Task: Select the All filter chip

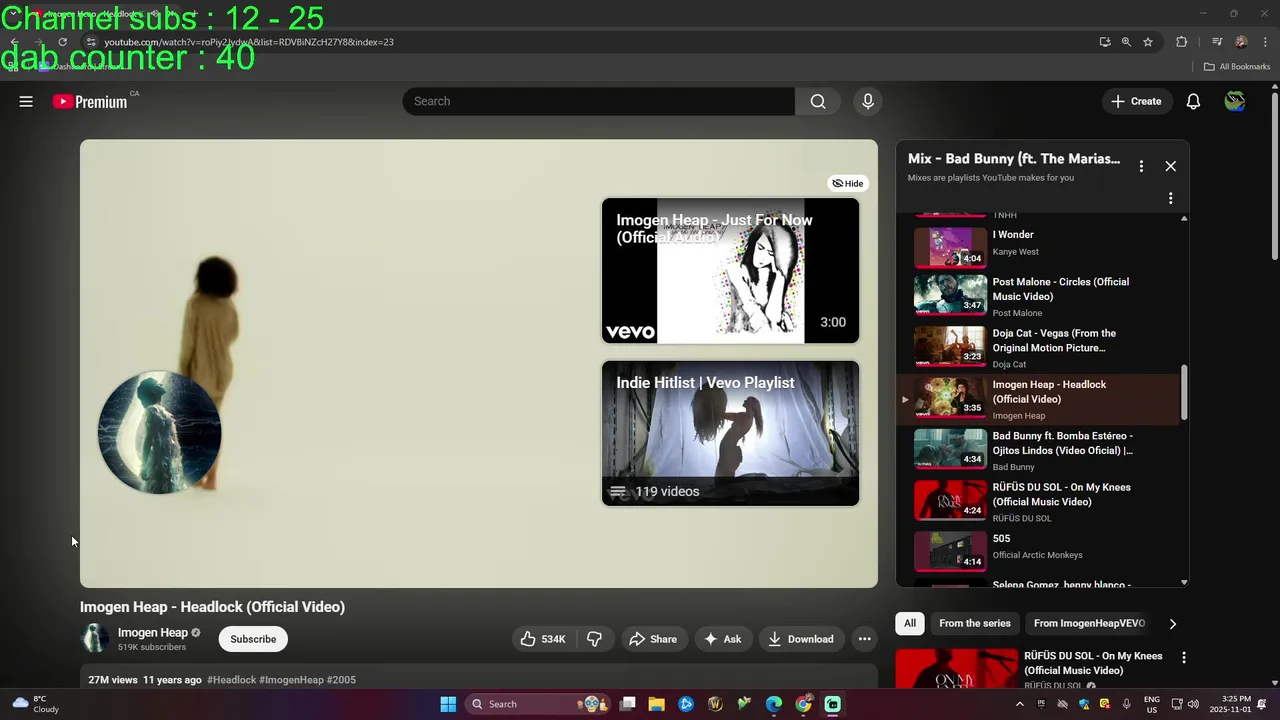Action: click(x=910, y=623)
